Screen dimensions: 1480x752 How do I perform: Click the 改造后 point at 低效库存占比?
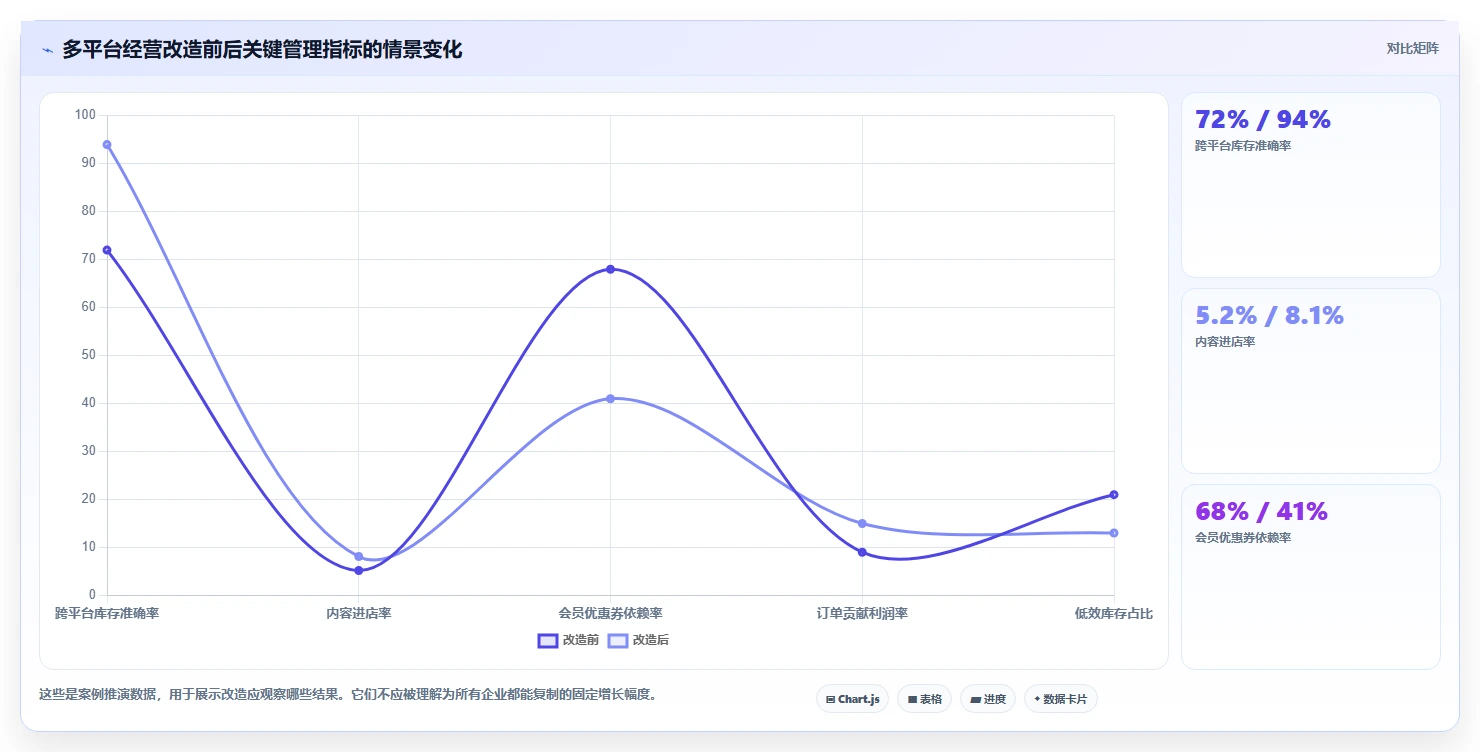tap(1114, 533)
